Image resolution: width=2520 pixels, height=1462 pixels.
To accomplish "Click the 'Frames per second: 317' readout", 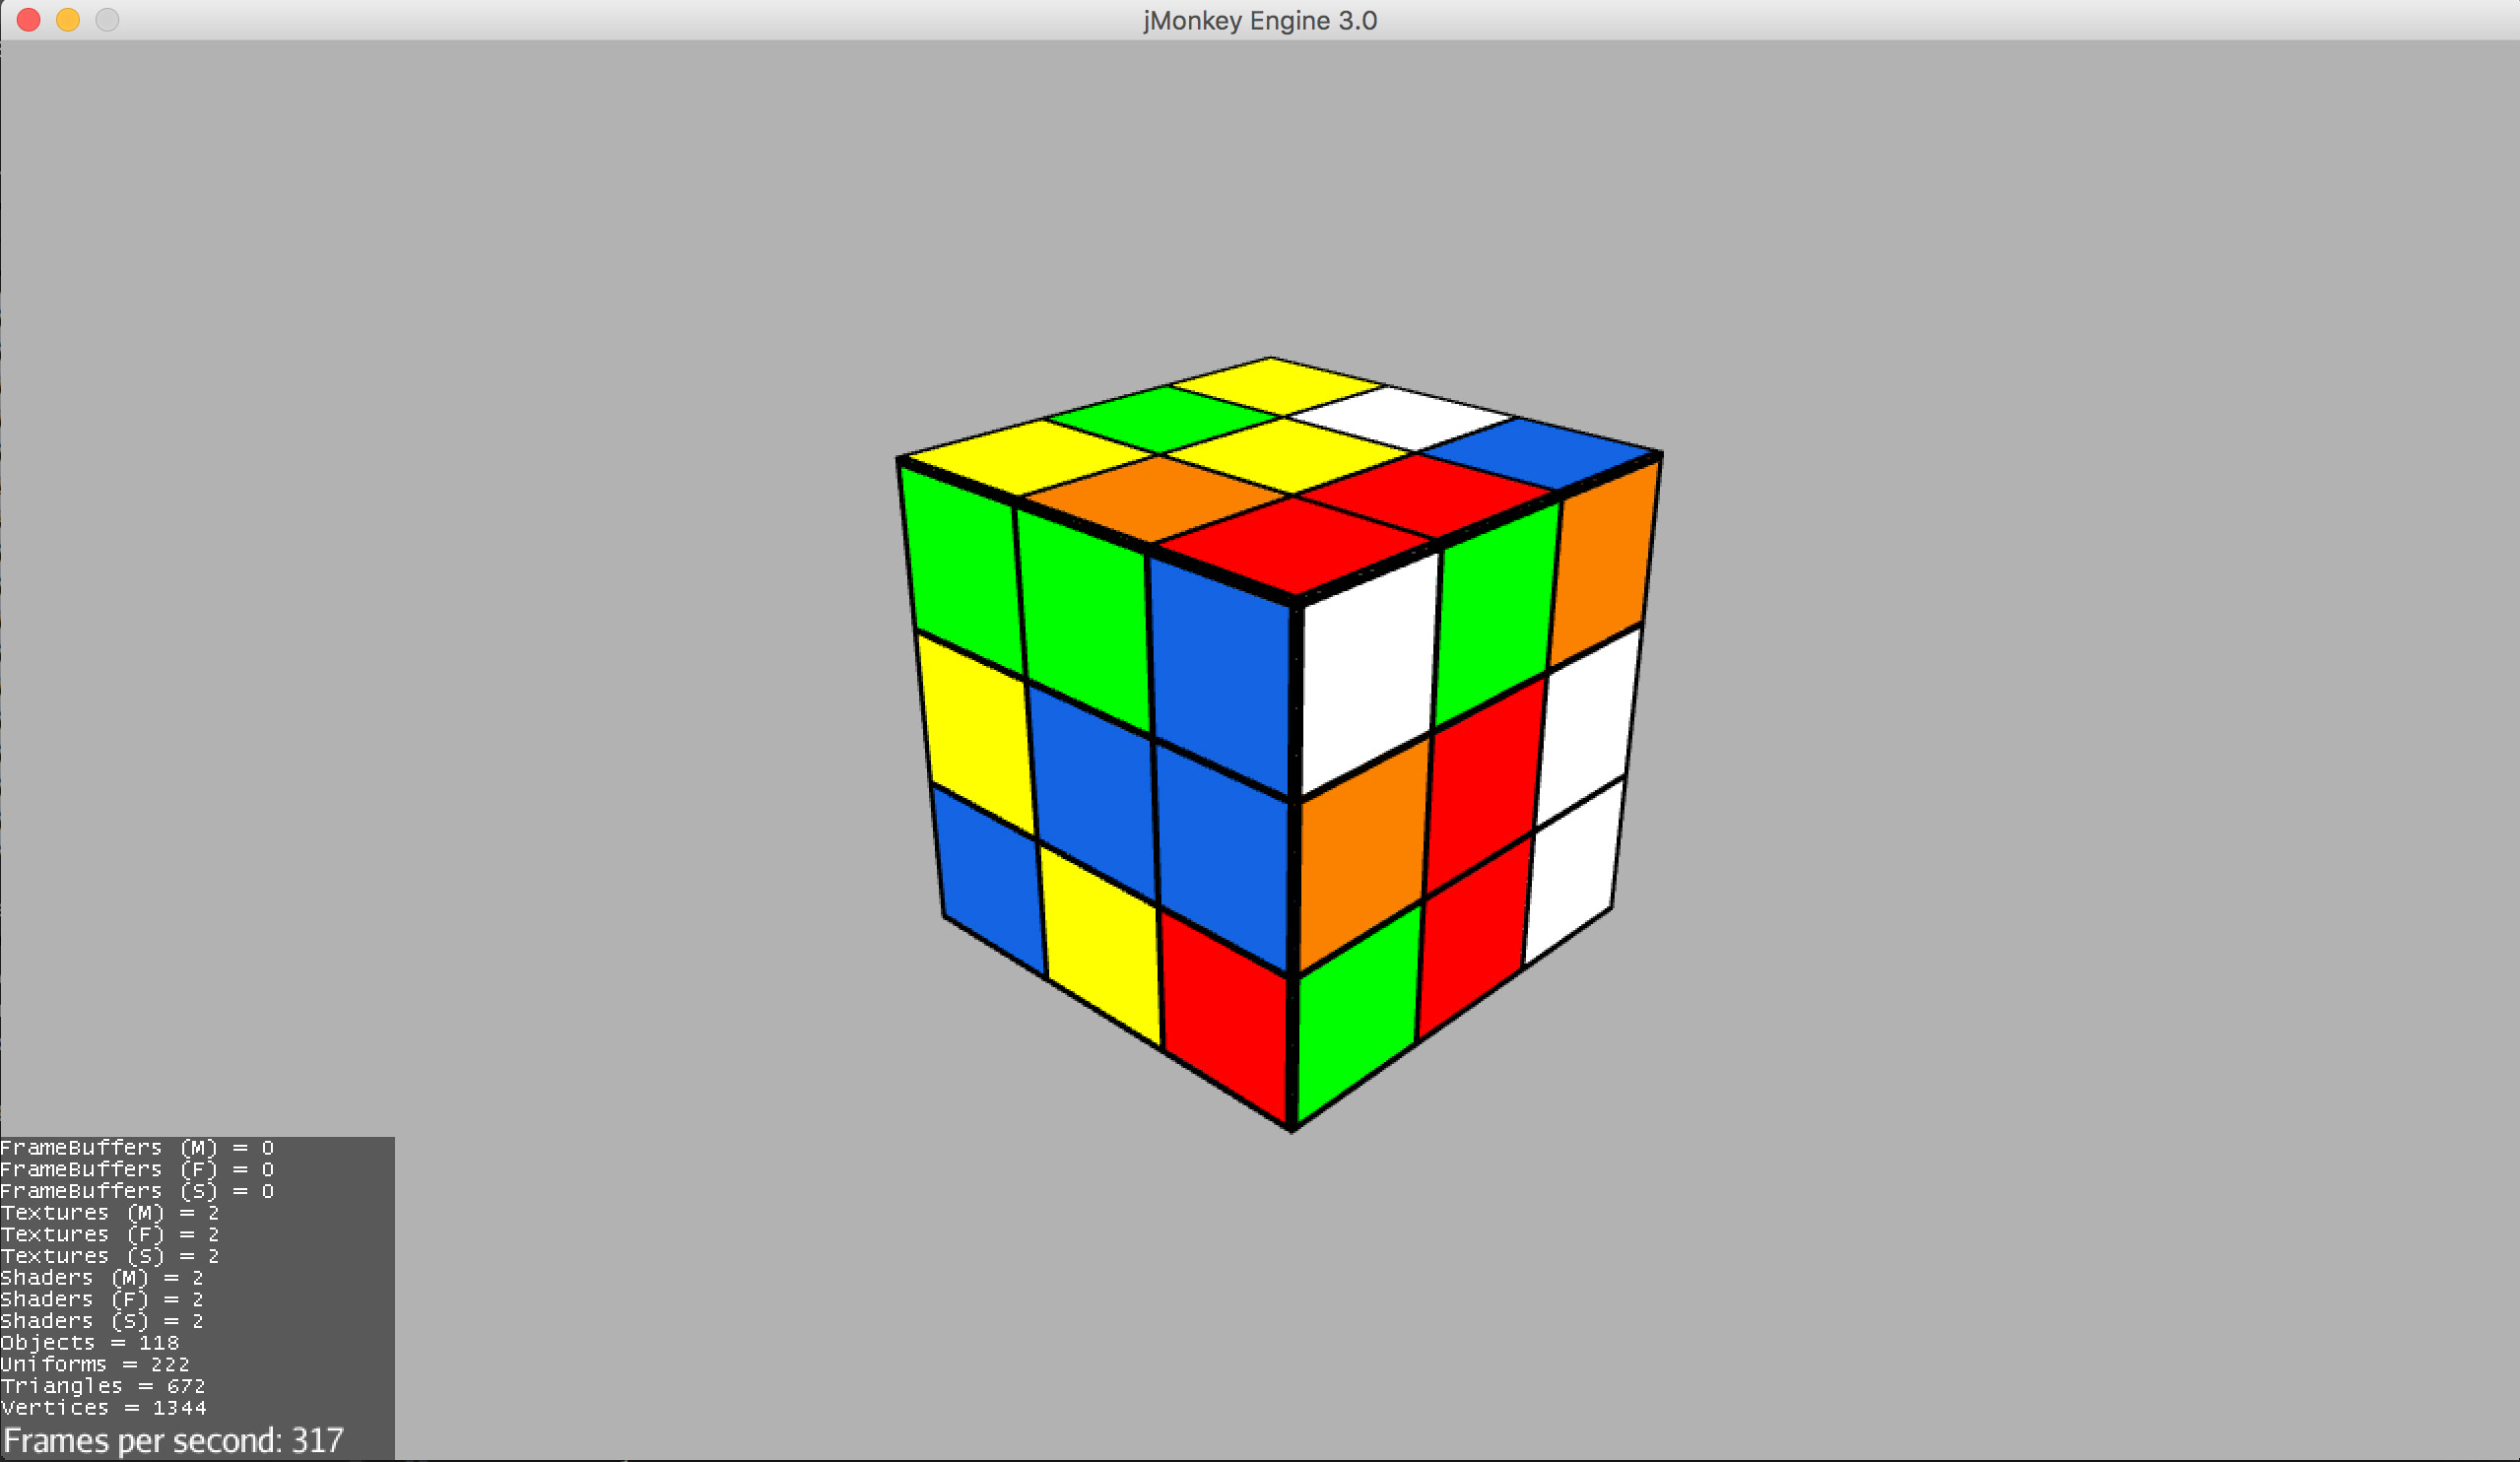I will tap(174, 1441).
